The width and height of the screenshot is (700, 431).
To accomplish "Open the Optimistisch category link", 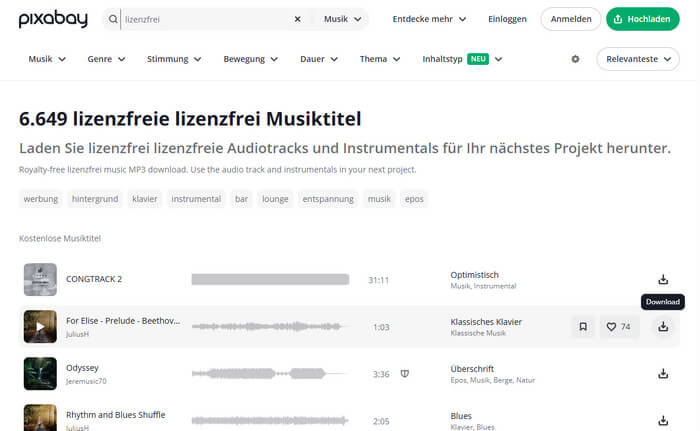I will click(475, 275).
